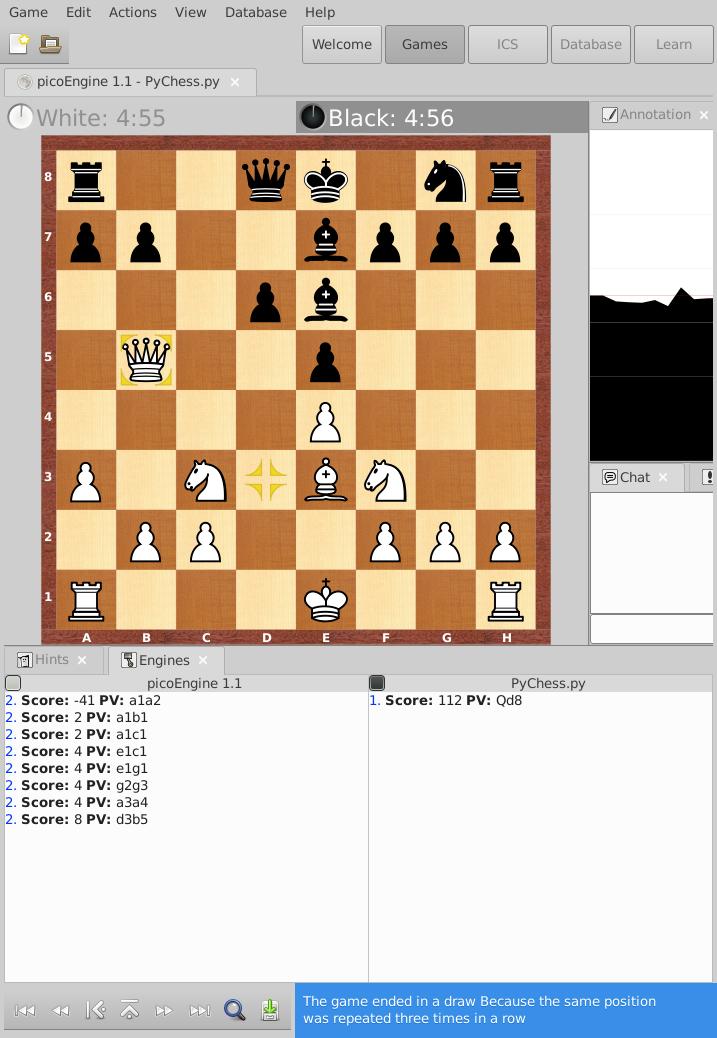Toggle the picoEngine 1.1 analyzer checkbox
Viewport: 717px width, 1038px height.
click(x=13, y=683)
